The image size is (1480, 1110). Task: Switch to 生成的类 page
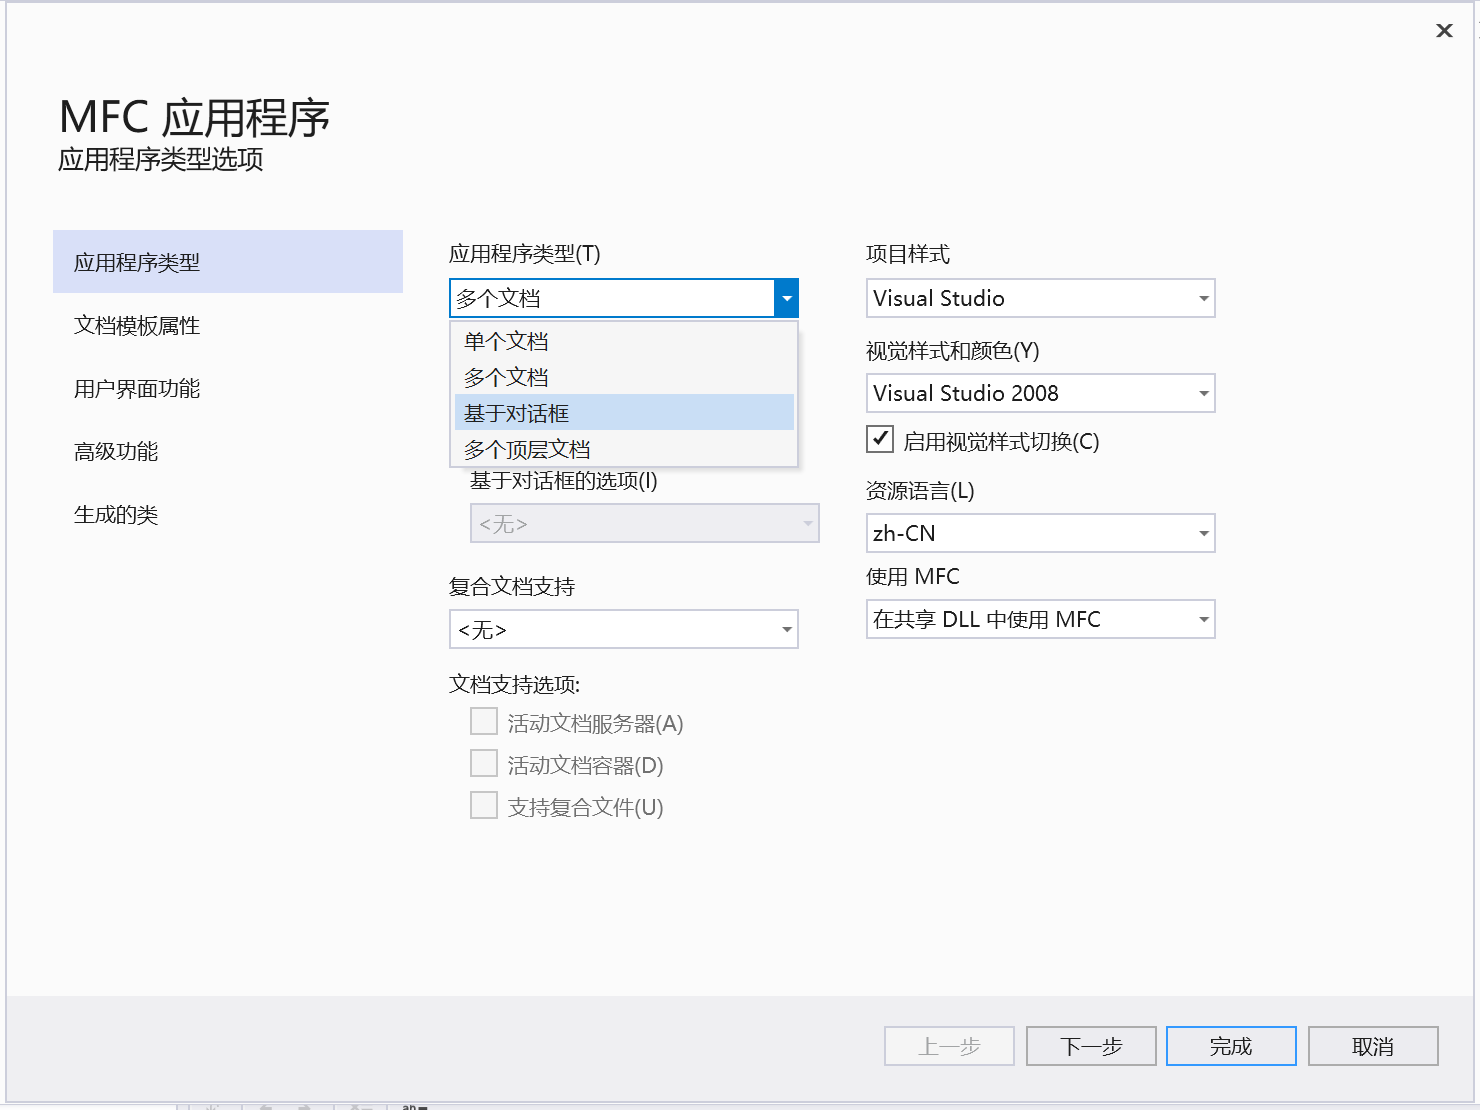(x=228, y=514)
